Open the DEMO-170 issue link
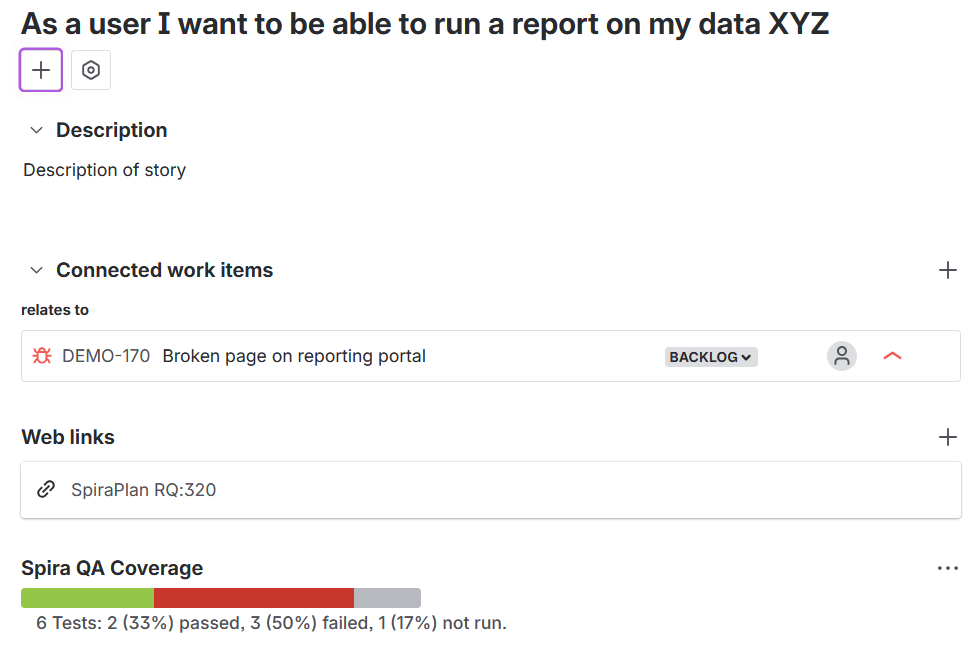Screen dimensions: 973x650 tap(106, 356)
